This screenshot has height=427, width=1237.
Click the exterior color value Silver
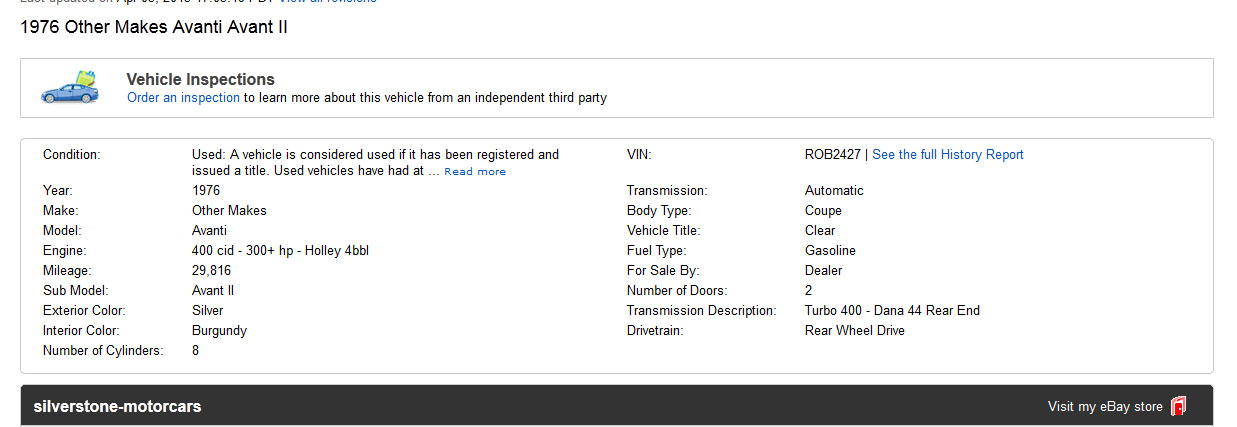pyautogui.click(x=207, y=311)
